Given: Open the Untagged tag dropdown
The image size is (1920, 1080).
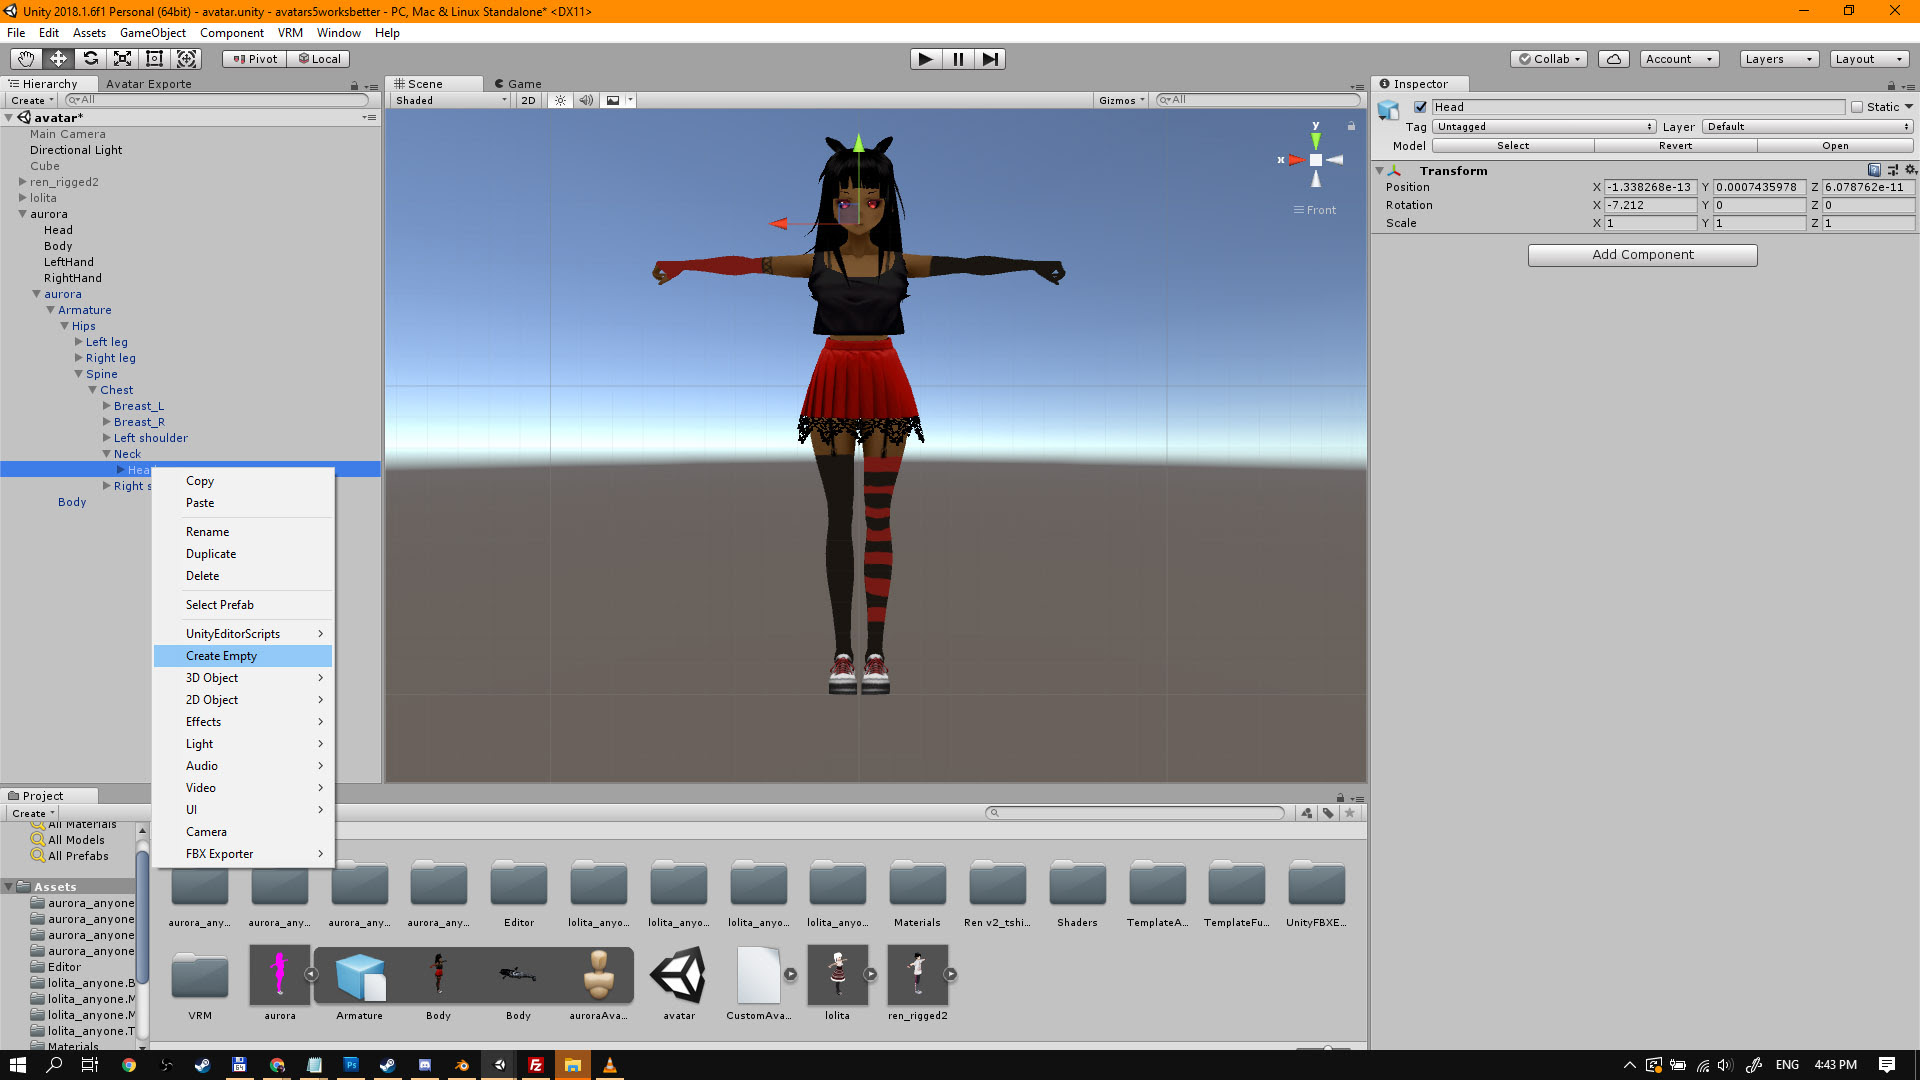Looking at the screenshot, I should click(x=1544, y=127).
